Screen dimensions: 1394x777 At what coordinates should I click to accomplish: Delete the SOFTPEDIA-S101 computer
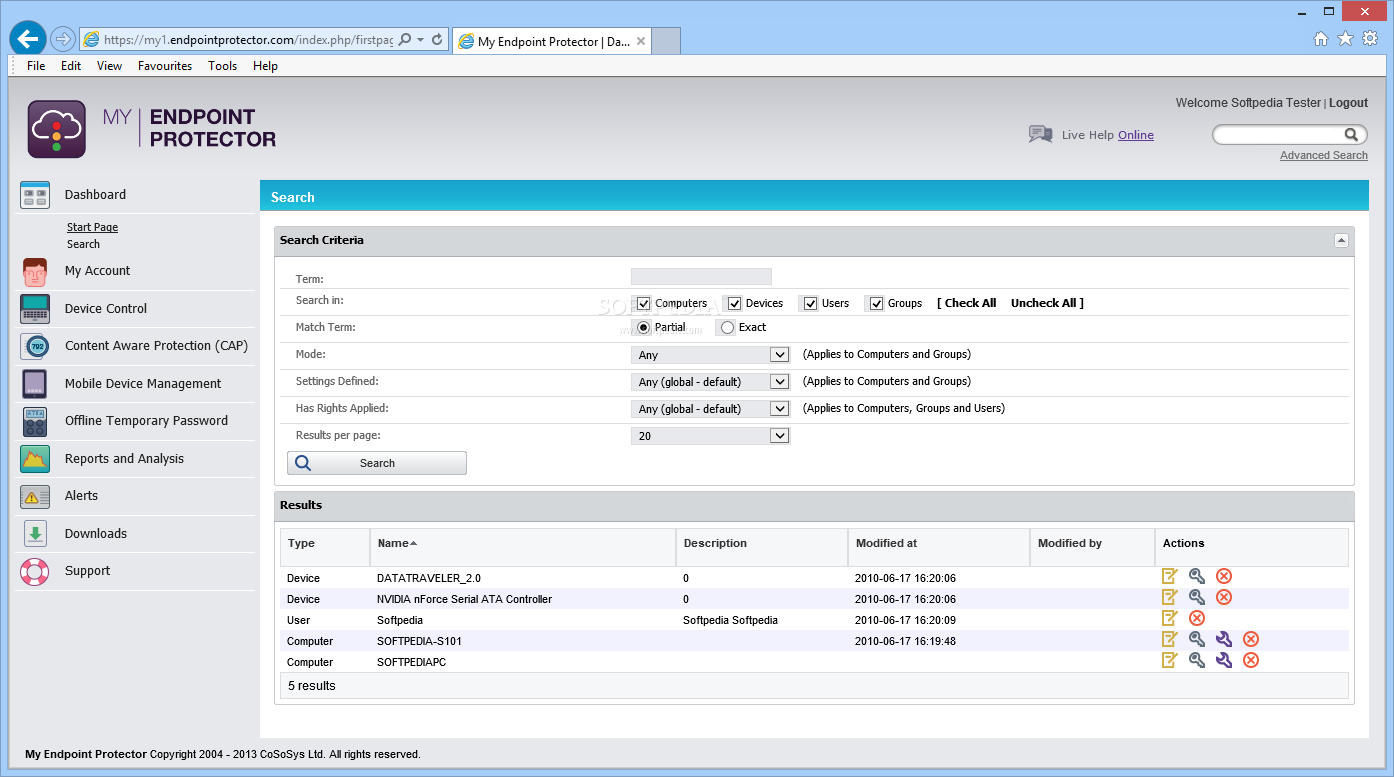click(x=1250, y=639)
